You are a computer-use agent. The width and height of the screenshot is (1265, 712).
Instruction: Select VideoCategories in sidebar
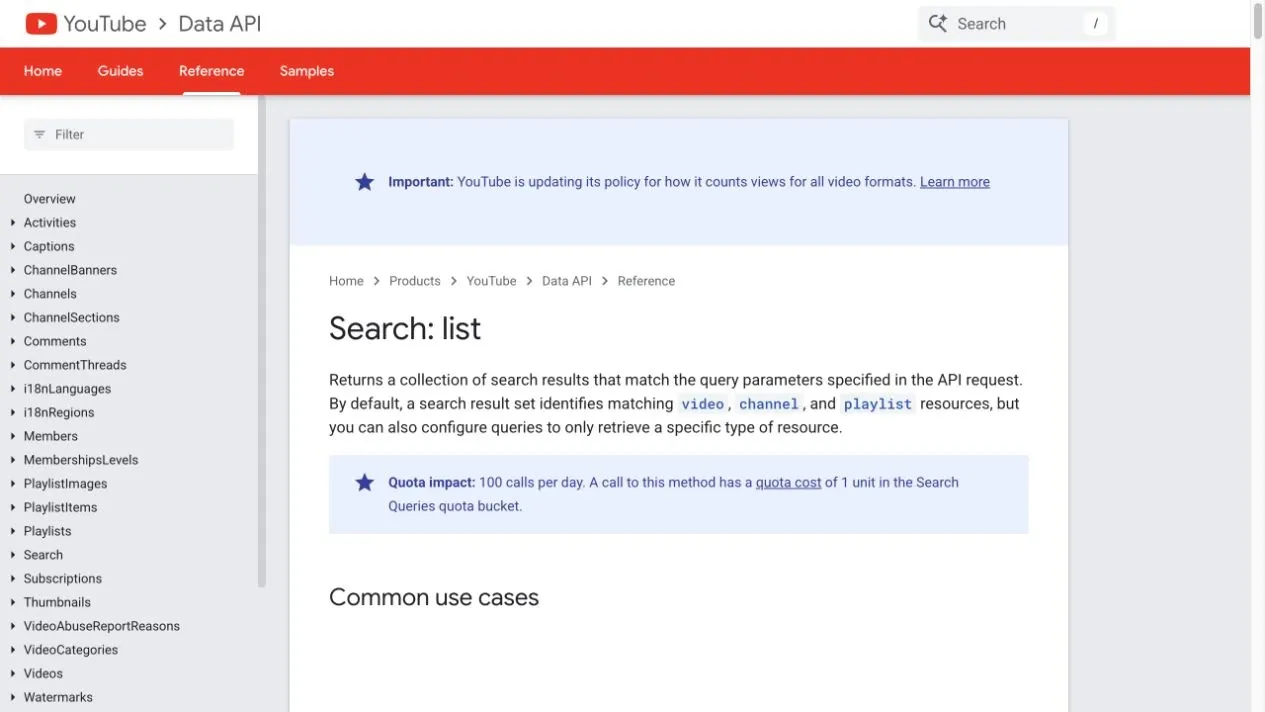[x=71, y=650]
